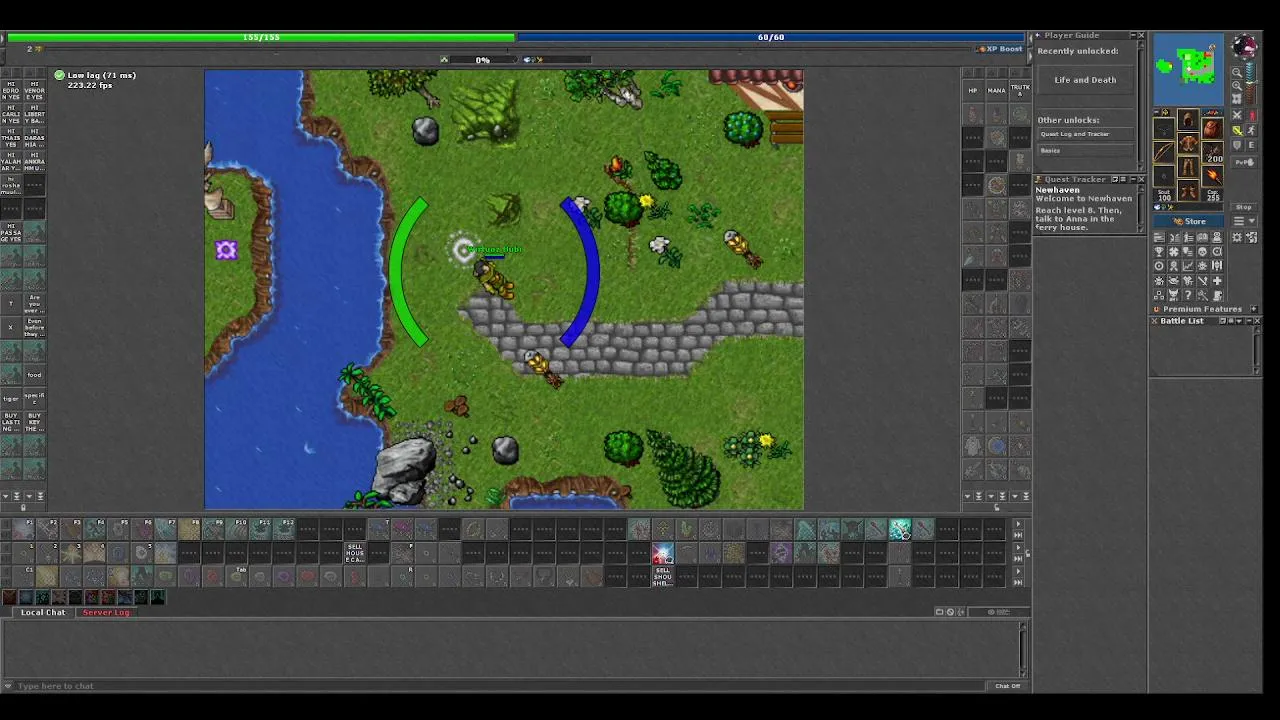Click the F12 hotkey action slot
Screen dimensions: 1280x720
284,529
